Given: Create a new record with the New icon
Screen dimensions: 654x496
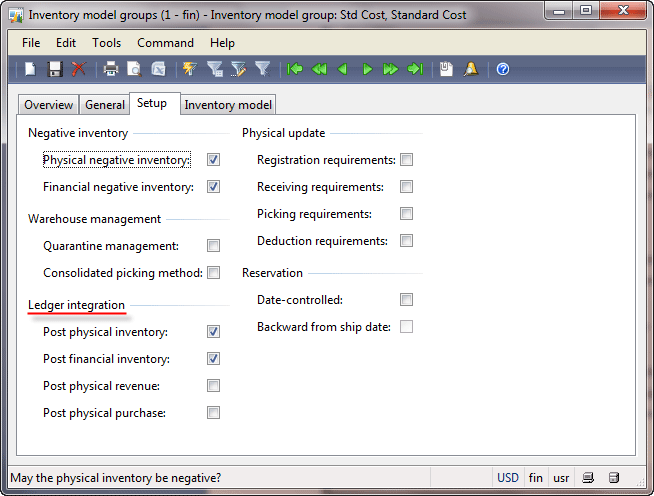Looking at the screenshot, I should tap(30, 69).
